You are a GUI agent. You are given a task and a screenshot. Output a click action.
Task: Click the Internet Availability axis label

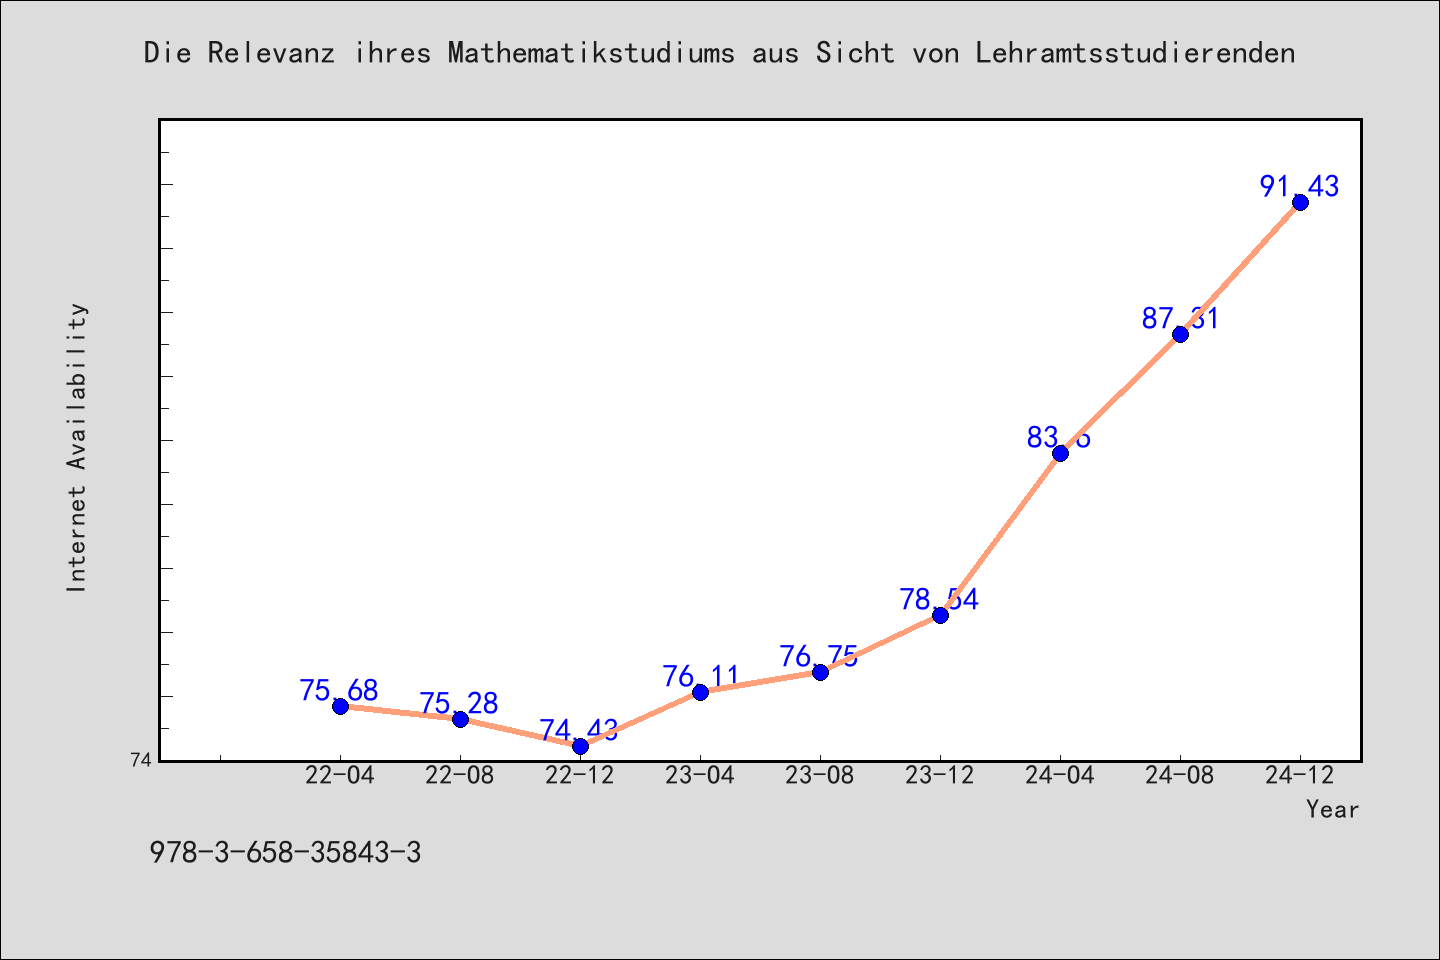(x=77, y=447)
